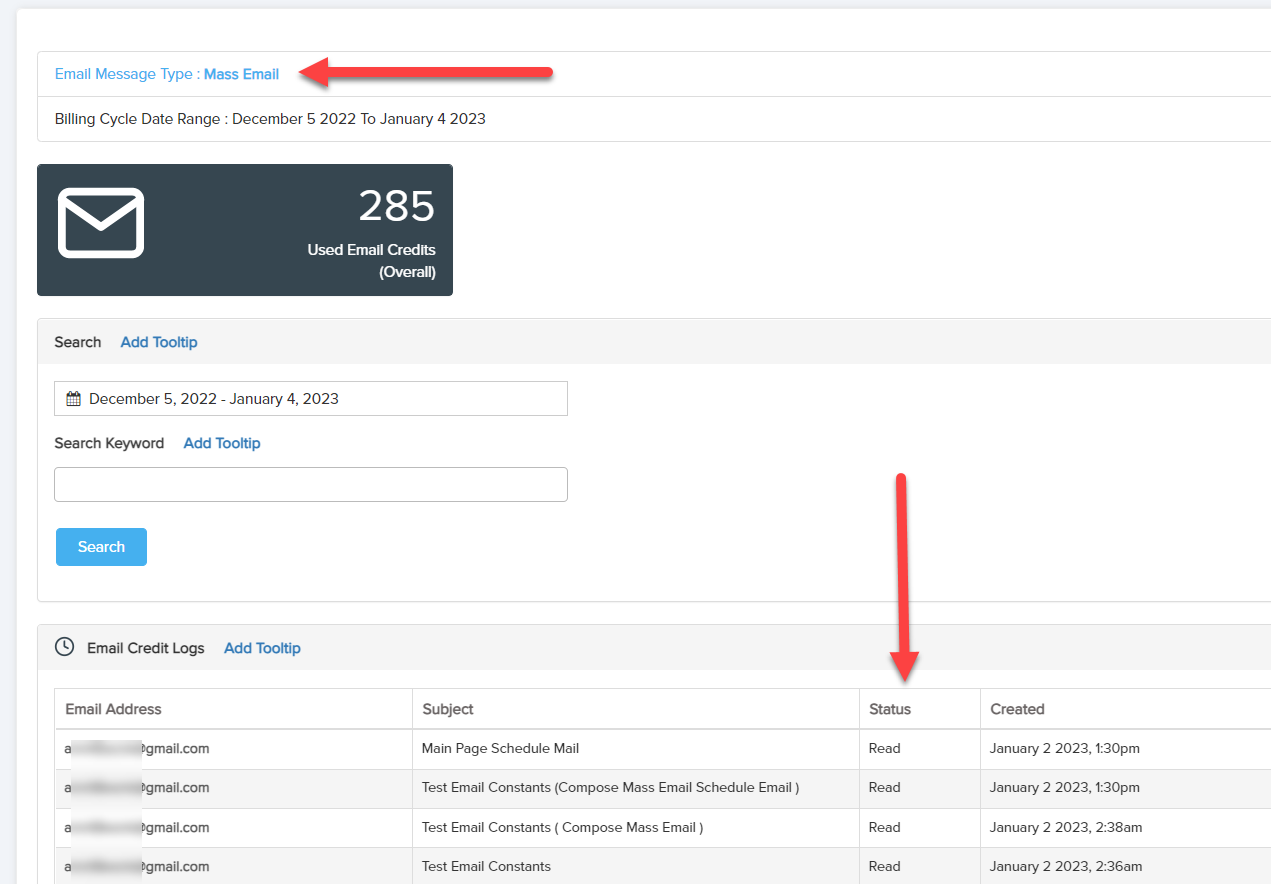Image resolution: width=1271 pixels, height=884 pixels.
Task: Click the calendar icon in the date field
Action: [x=73, y=398]
